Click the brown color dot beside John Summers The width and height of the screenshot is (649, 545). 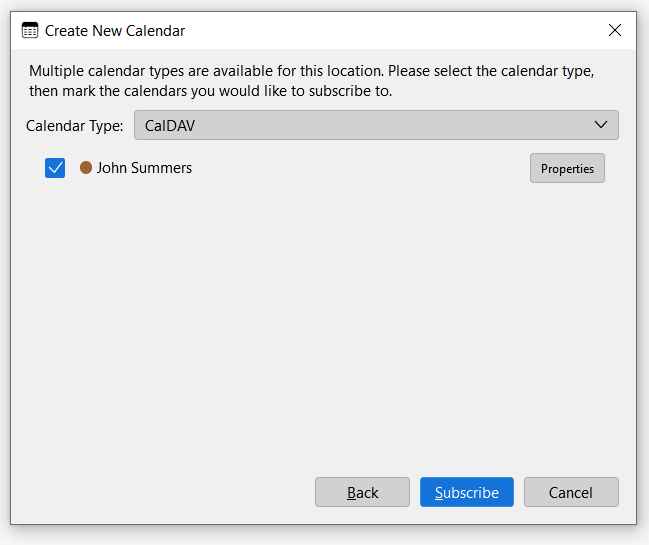point(86,168)
